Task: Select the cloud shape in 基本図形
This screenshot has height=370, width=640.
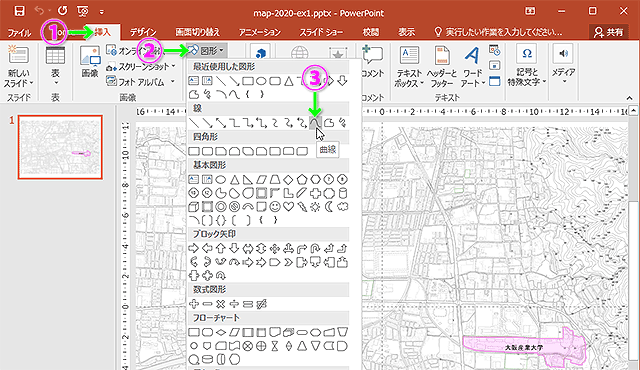Action: [x=343, y=207]
